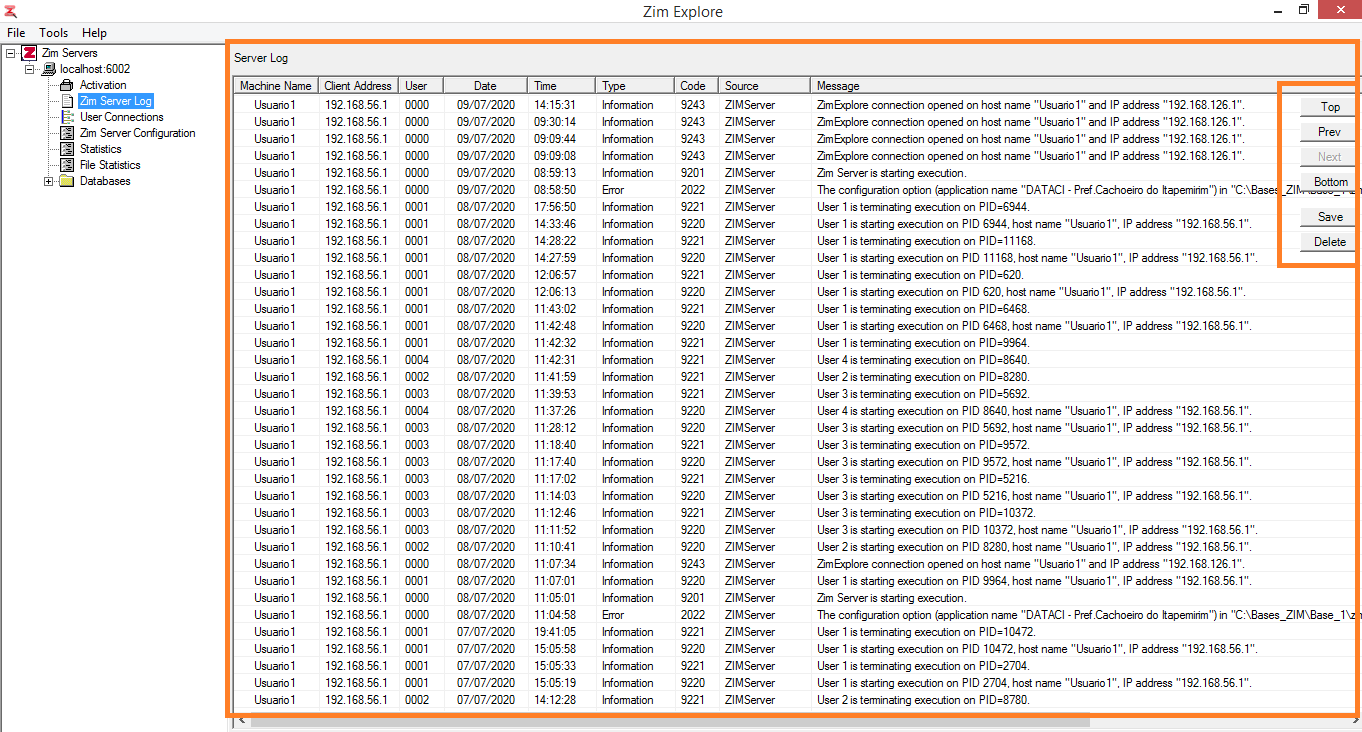
Task: Open the Help menu
Action: coord(94,33)
